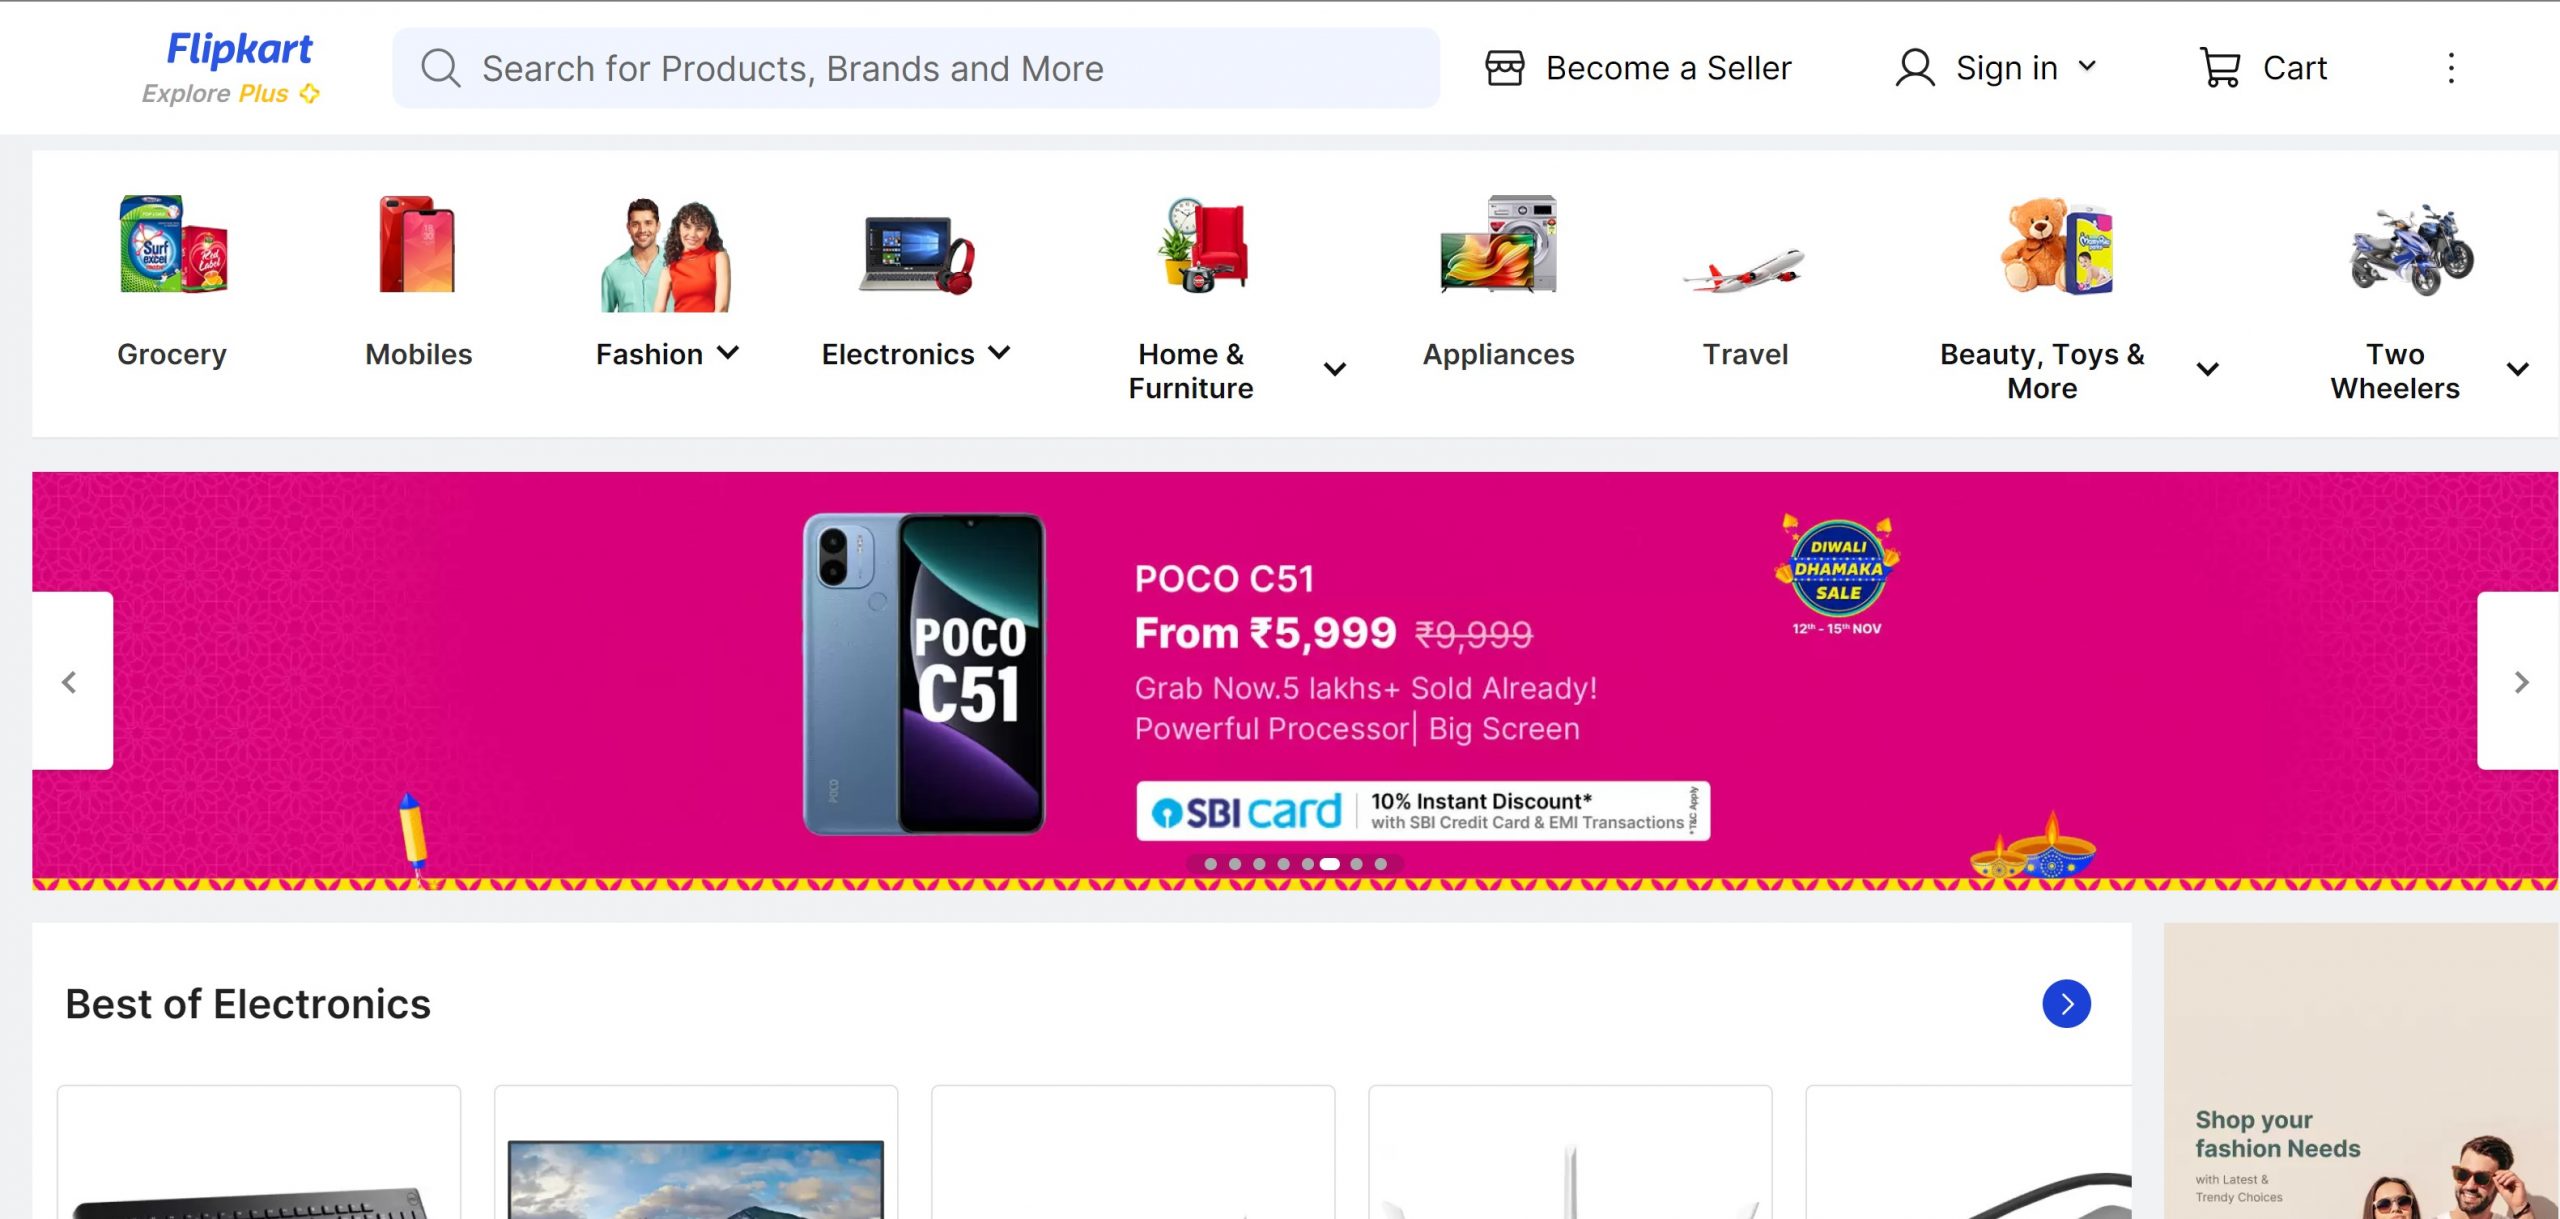Click the Become a Seller store icon
The width and height of the screenshot is (2560, 1219).
pyautogui.click(x=1504, y=68)
